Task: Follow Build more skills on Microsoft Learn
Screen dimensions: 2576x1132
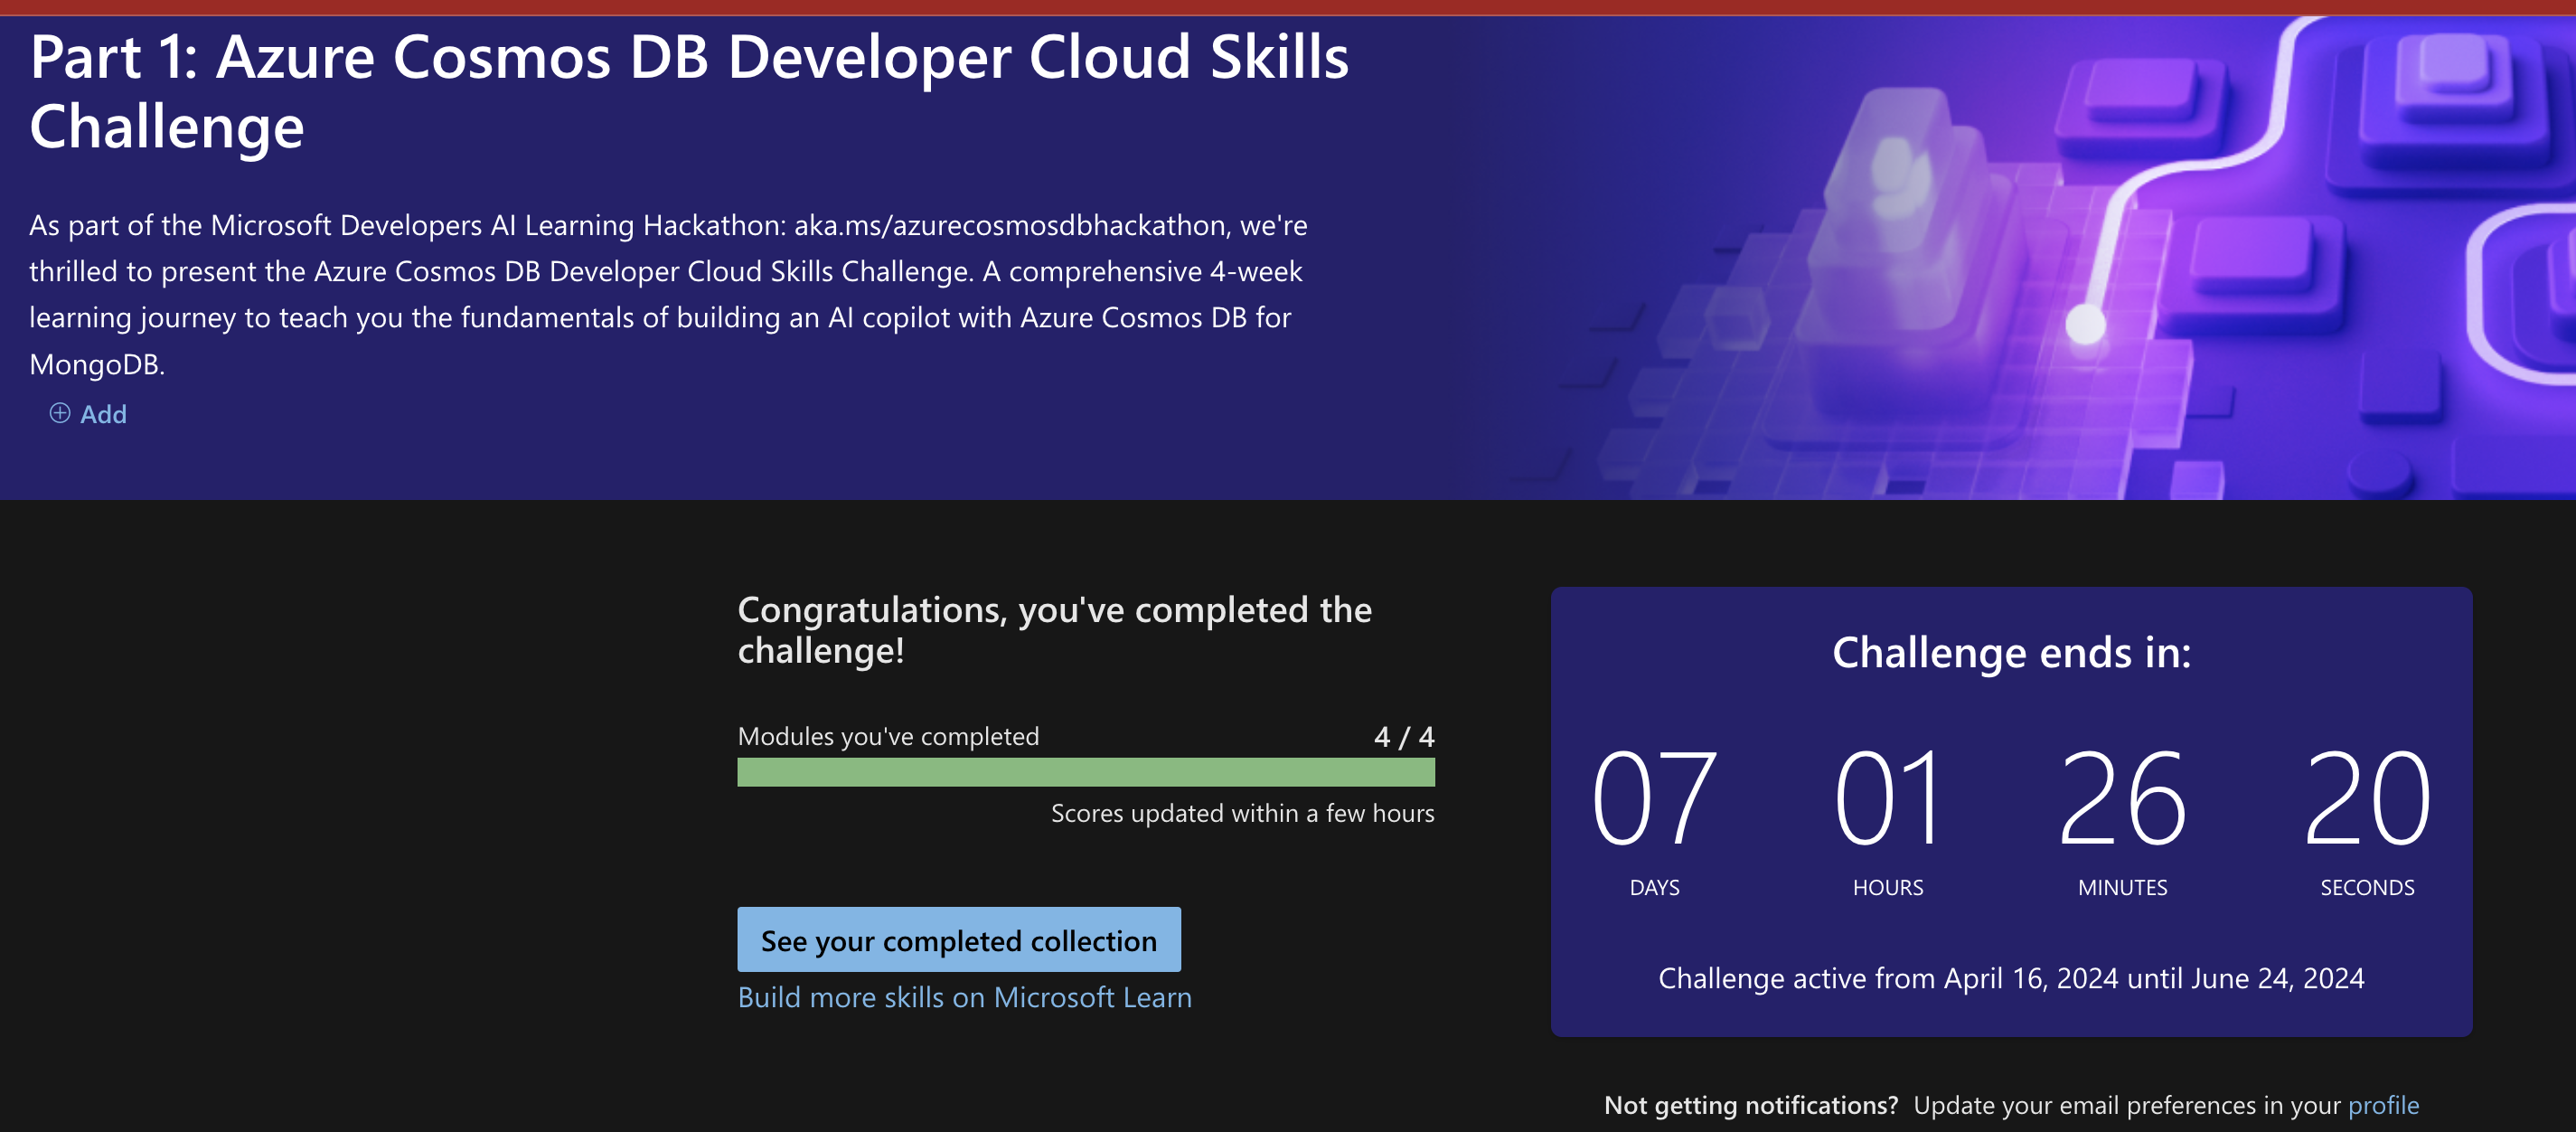Action: (964, 997)
